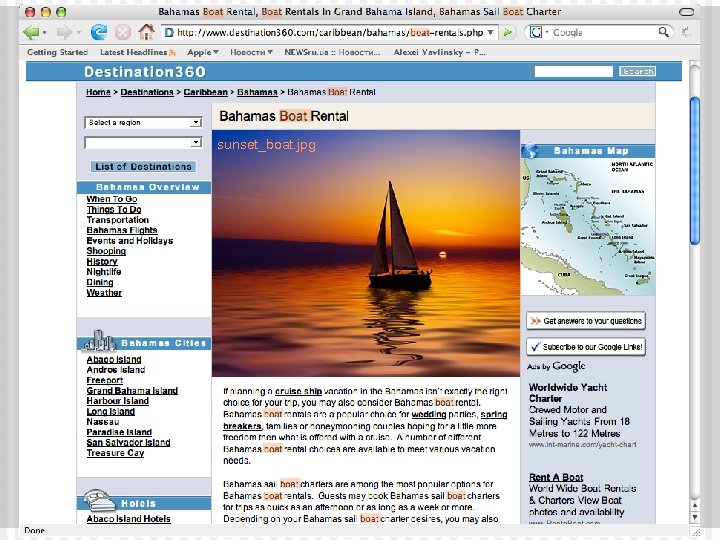Open the Новости bookmarks folder
Screen dimensions: 720x540
(251, 52)
